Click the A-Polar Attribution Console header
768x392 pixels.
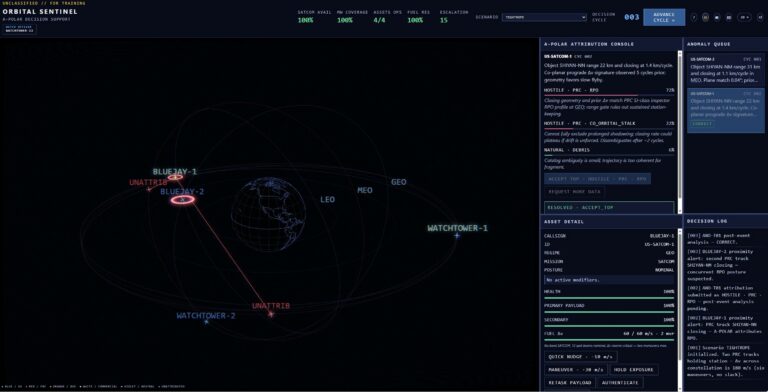610,44
